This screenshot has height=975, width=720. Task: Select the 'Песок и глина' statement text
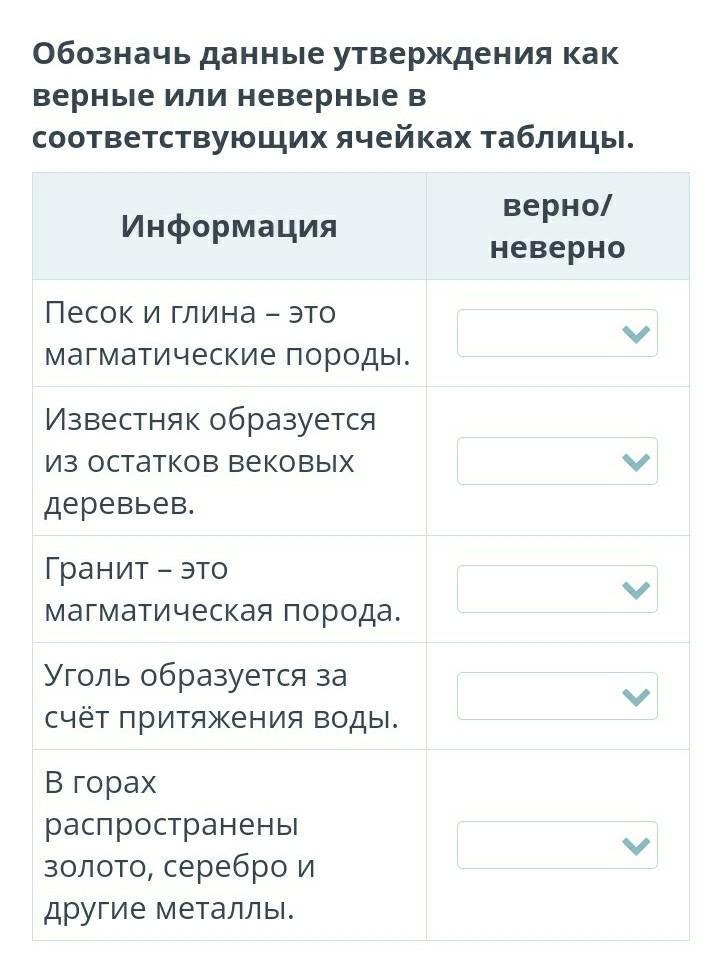click(227, 334)
